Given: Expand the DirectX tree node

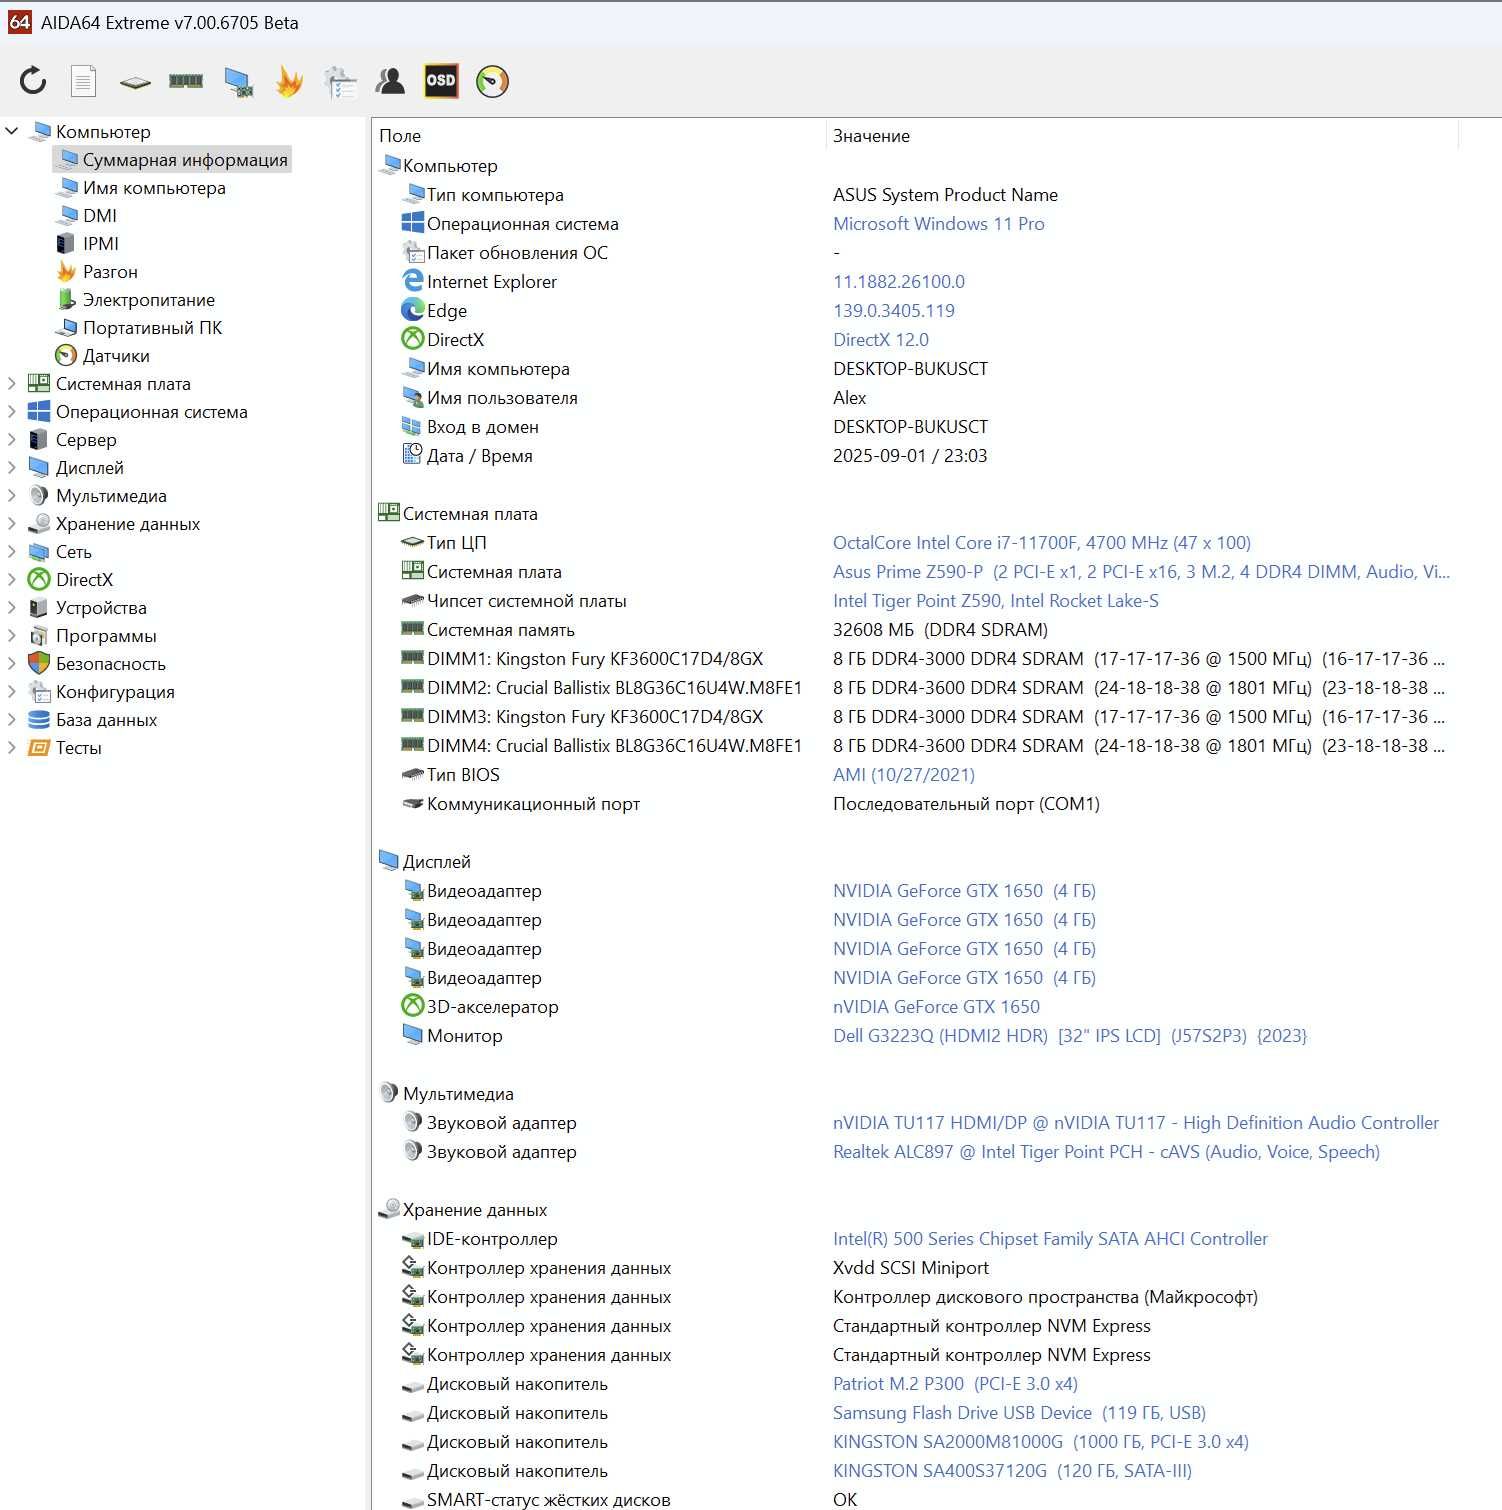Looking at the screenshot, I should pyautogui.click(x=12, y=579).
